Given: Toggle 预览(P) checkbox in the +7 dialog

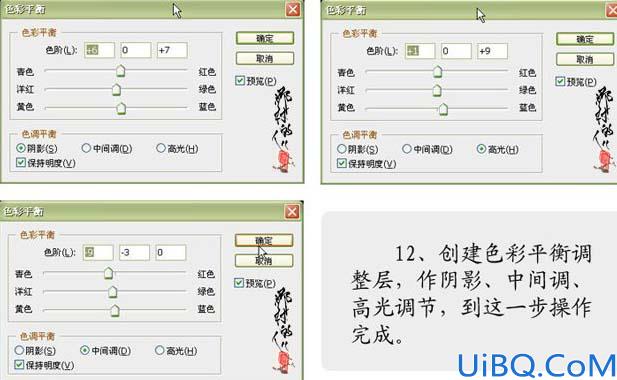Looking at the screenshot, I should tap(240, 81).
